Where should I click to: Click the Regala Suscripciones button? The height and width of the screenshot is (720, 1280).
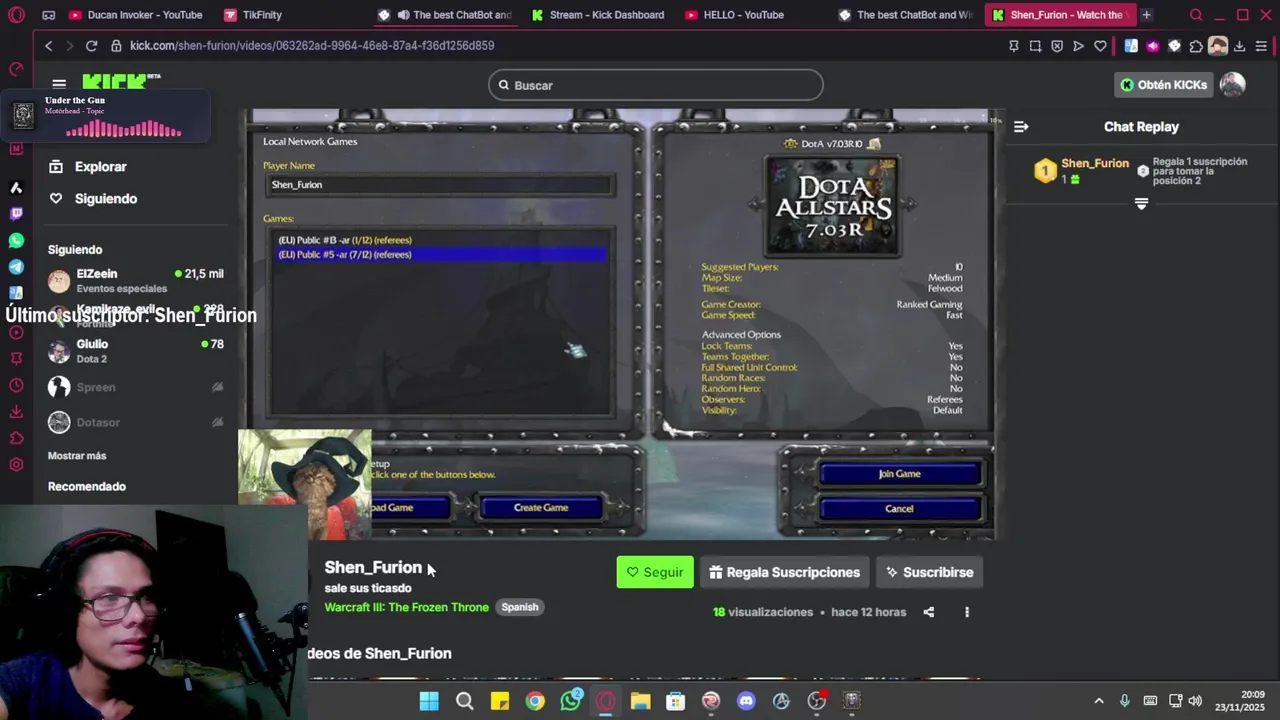tap(785, 572)
